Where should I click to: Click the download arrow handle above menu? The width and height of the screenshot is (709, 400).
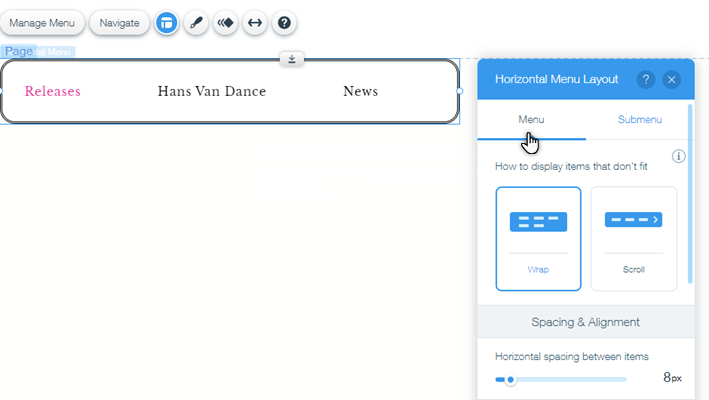[292, 59]
